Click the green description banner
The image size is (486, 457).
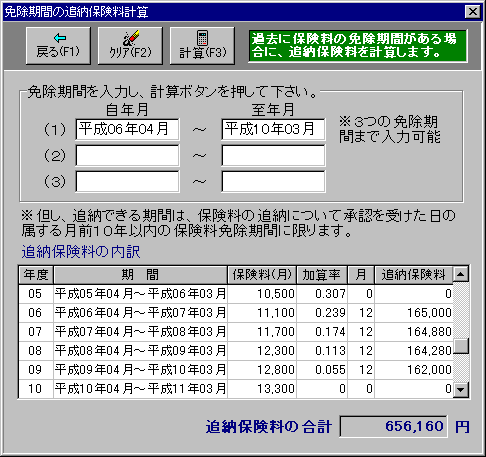tap(358, 46)
